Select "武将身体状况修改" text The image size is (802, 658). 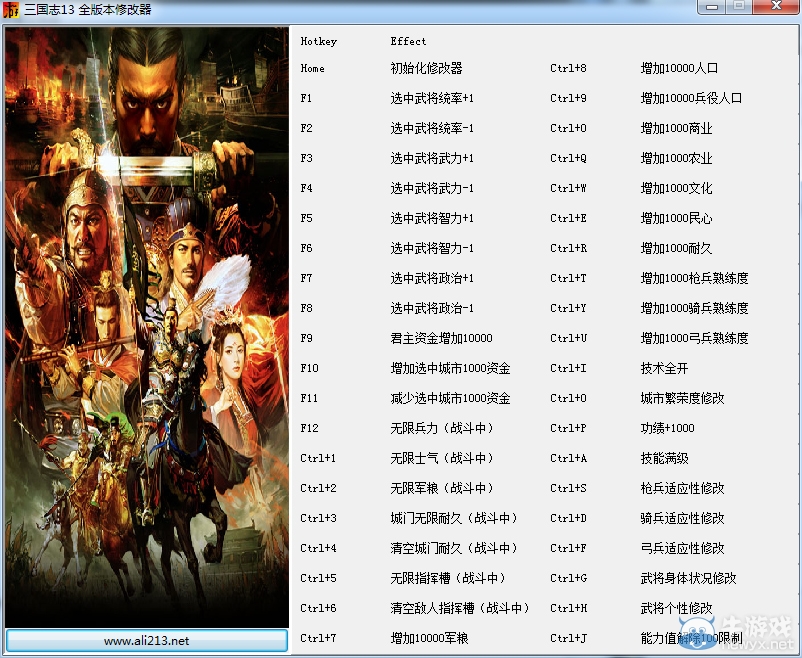[x=688, y=578]
